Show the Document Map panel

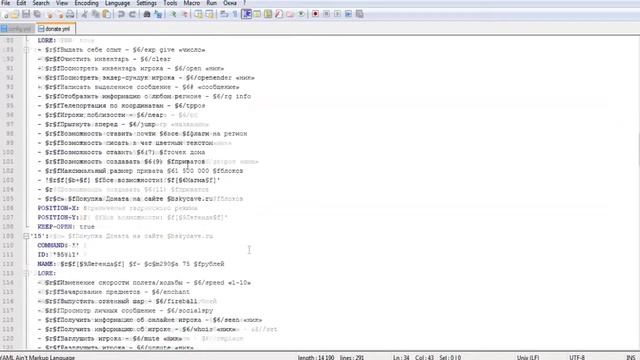[x=268, y=14]
